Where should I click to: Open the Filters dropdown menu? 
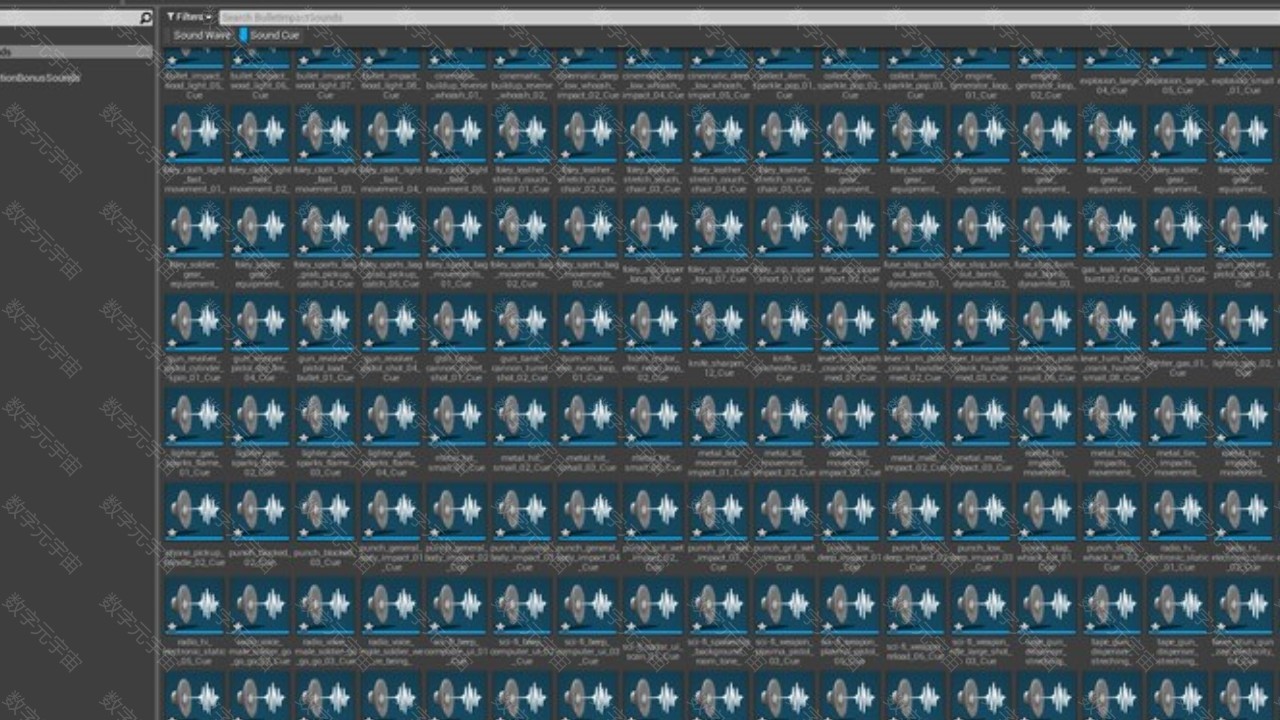[188, 17]
